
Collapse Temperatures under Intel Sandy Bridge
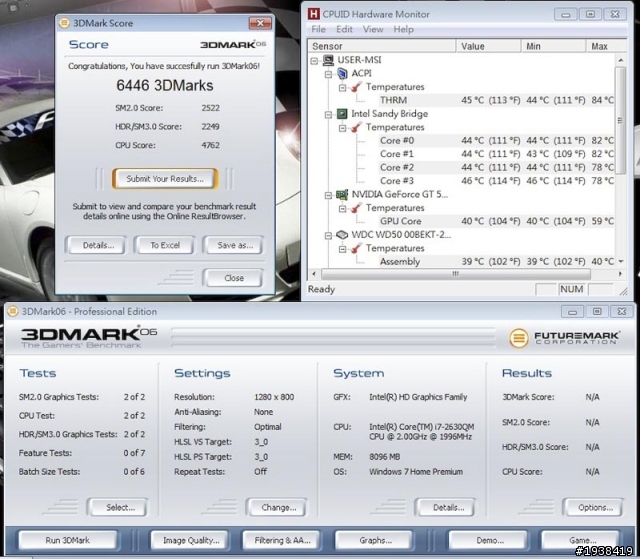[x=342, y=128]
